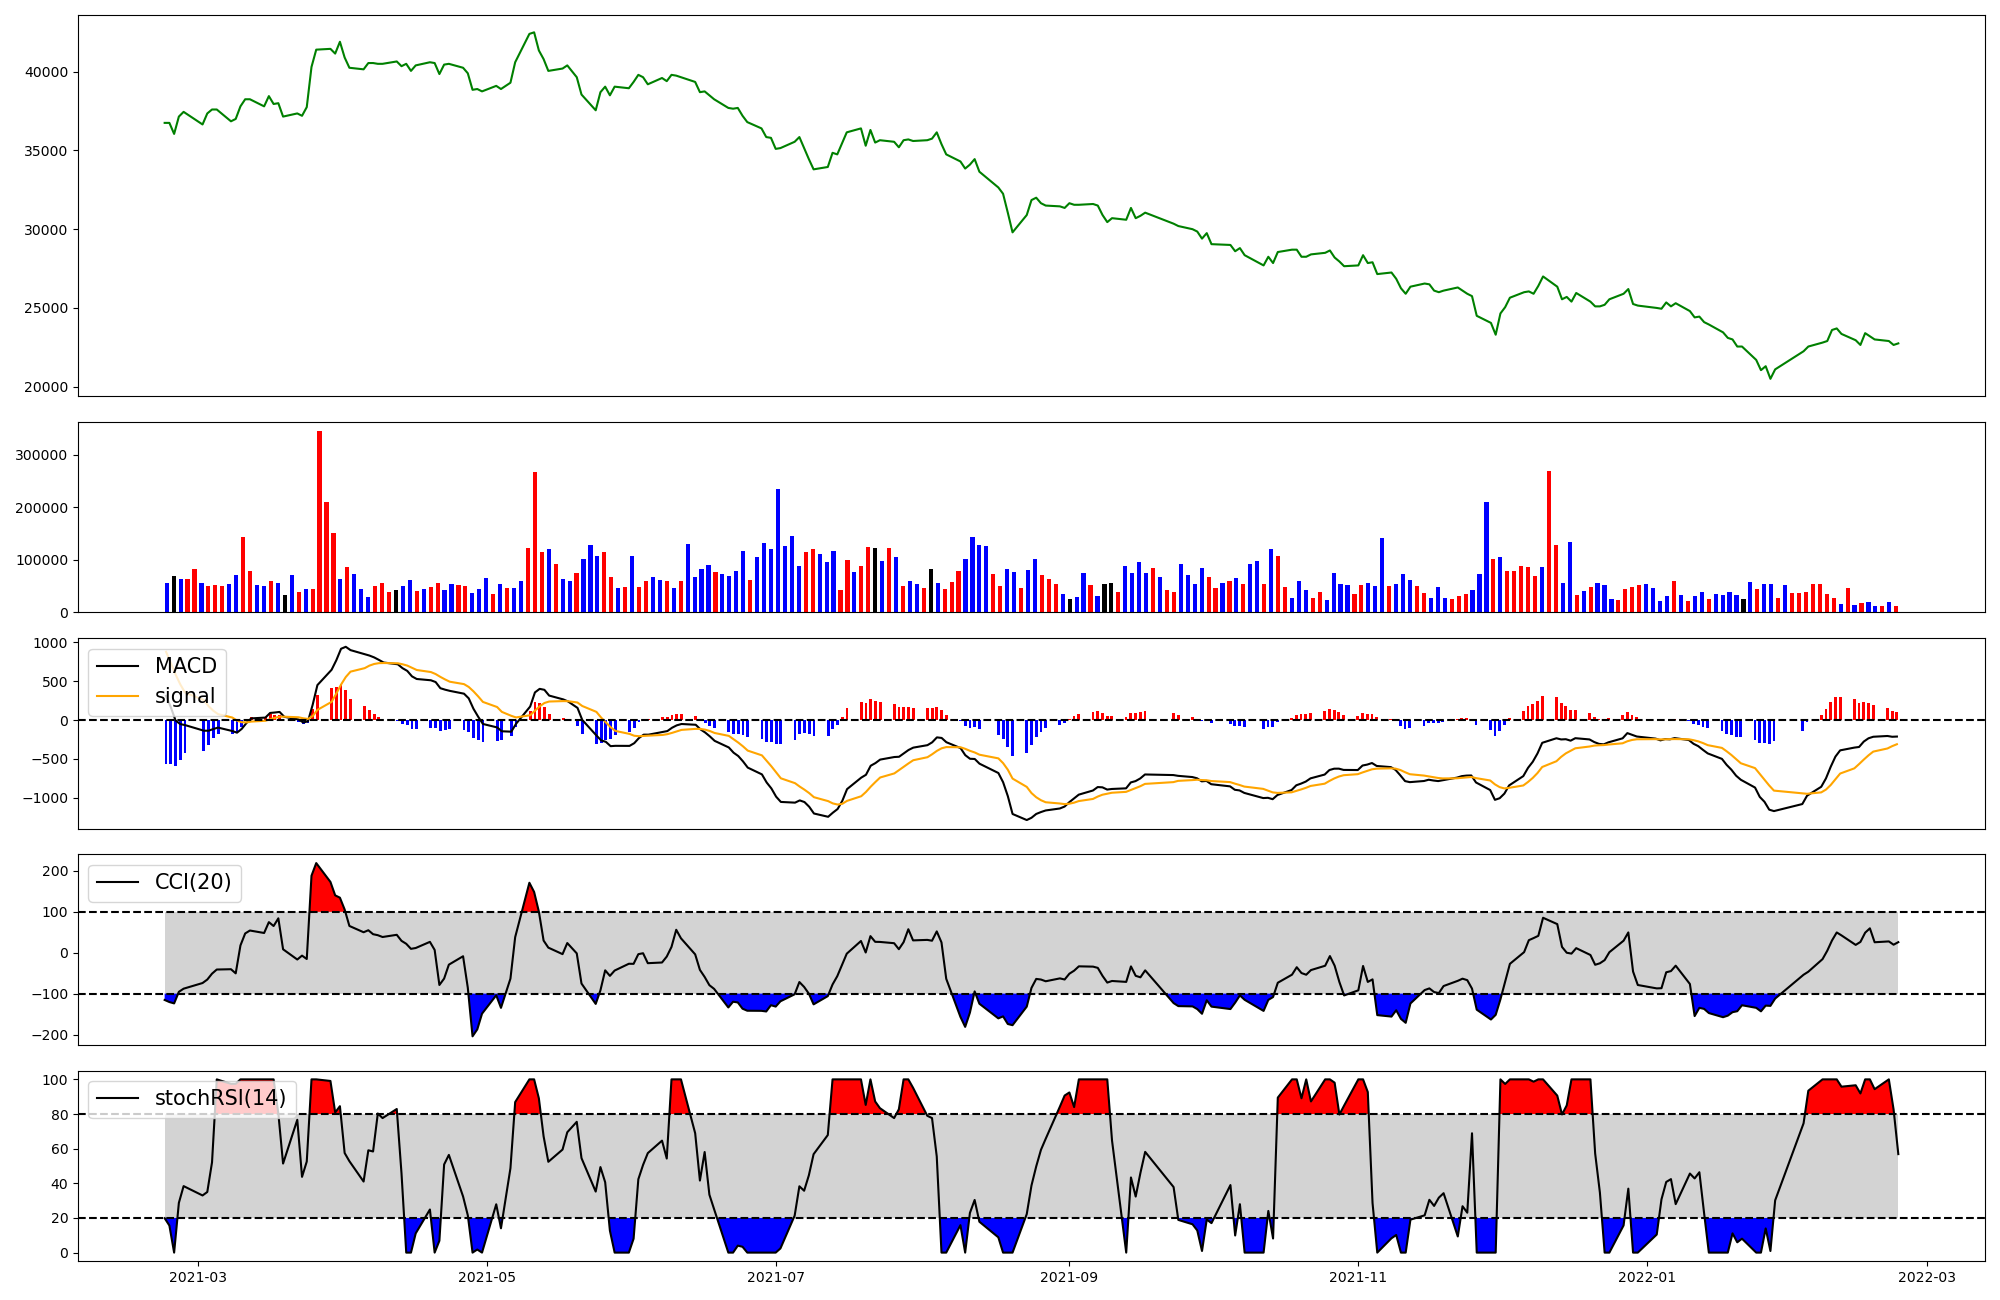Click the 2021-11 x-axis date label
Image resolution: width=2000 pixels, height=1300 pixels.
tap(1358, 1277)
